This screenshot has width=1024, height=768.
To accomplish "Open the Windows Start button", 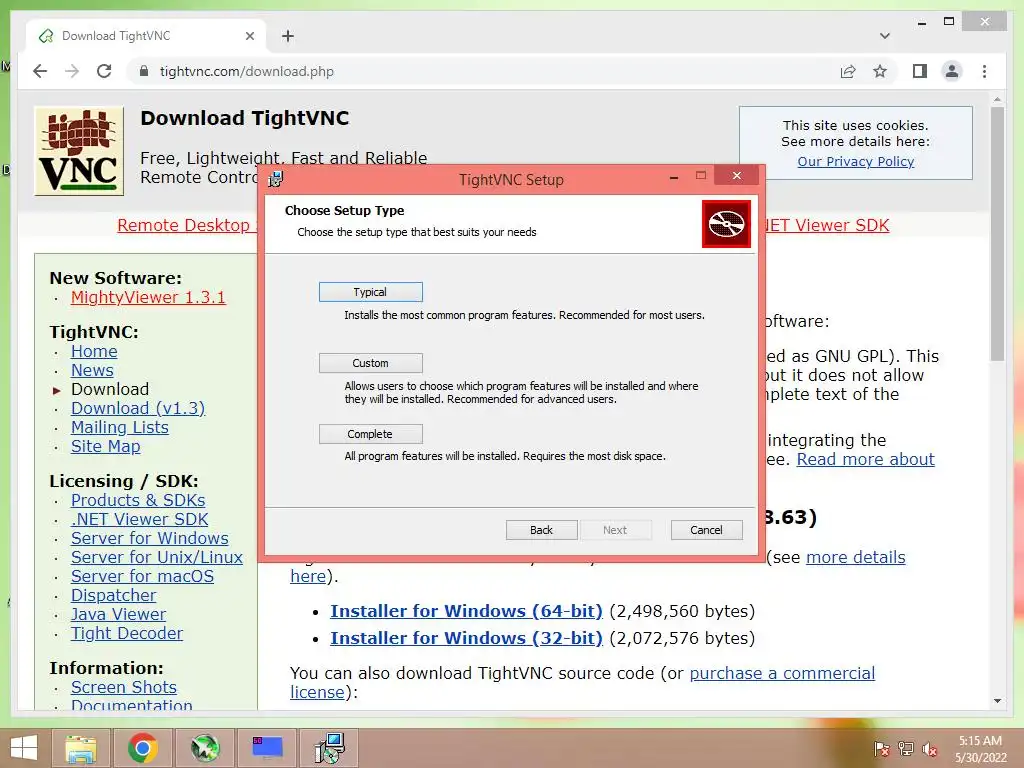I will [x=24, y=748].
